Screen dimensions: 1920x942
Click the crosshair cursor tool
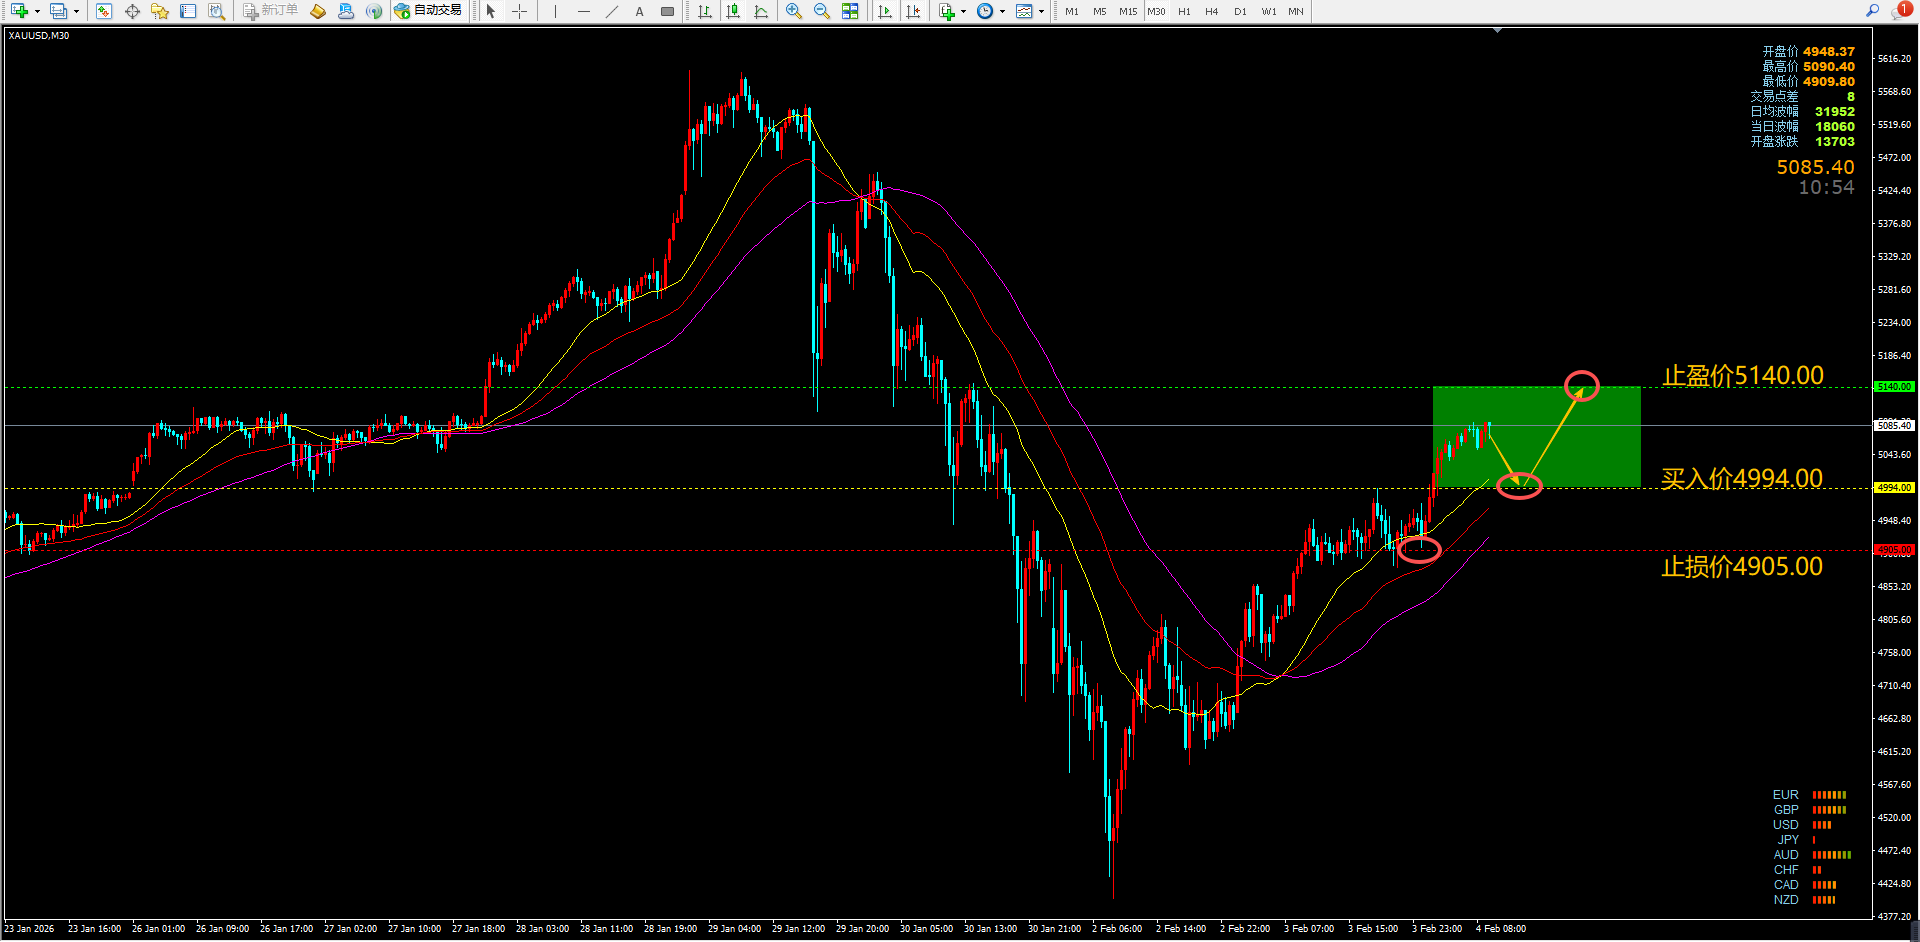click(x=519, y=11)
